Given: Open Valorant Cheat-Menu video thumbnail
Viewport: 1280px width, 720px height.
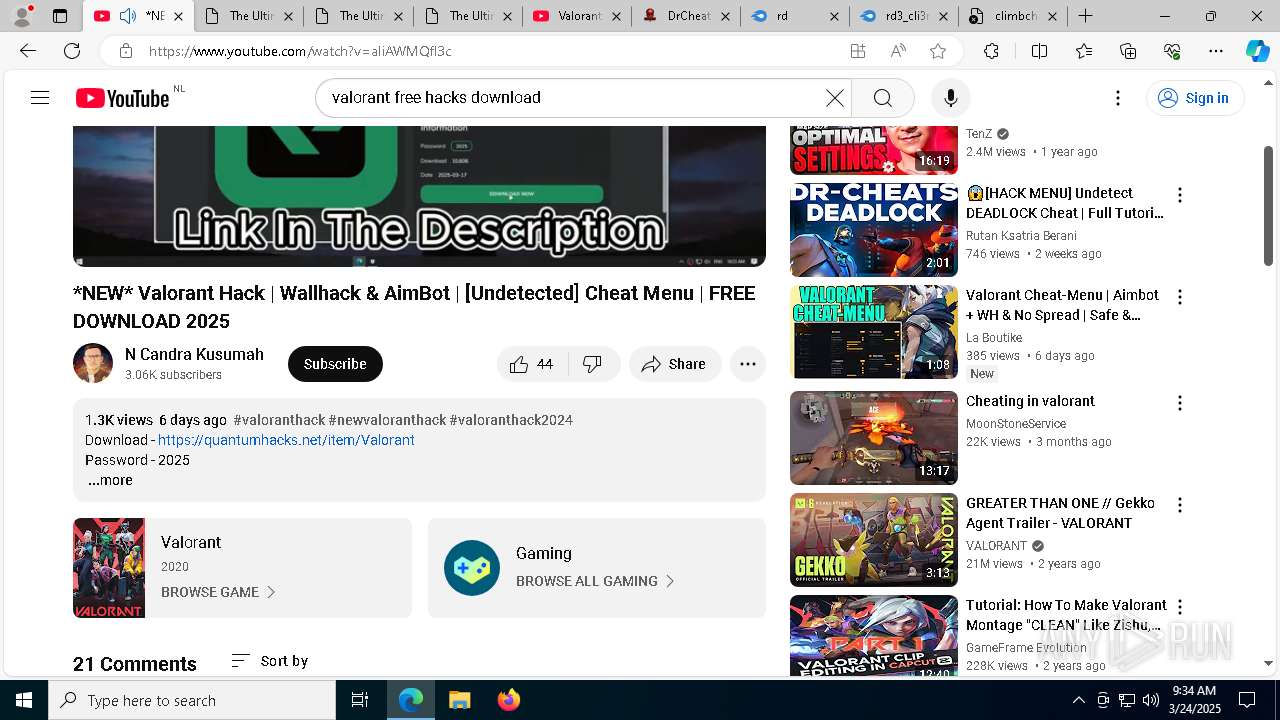Looking at the screenshot, I should click(x=874, y=332).
